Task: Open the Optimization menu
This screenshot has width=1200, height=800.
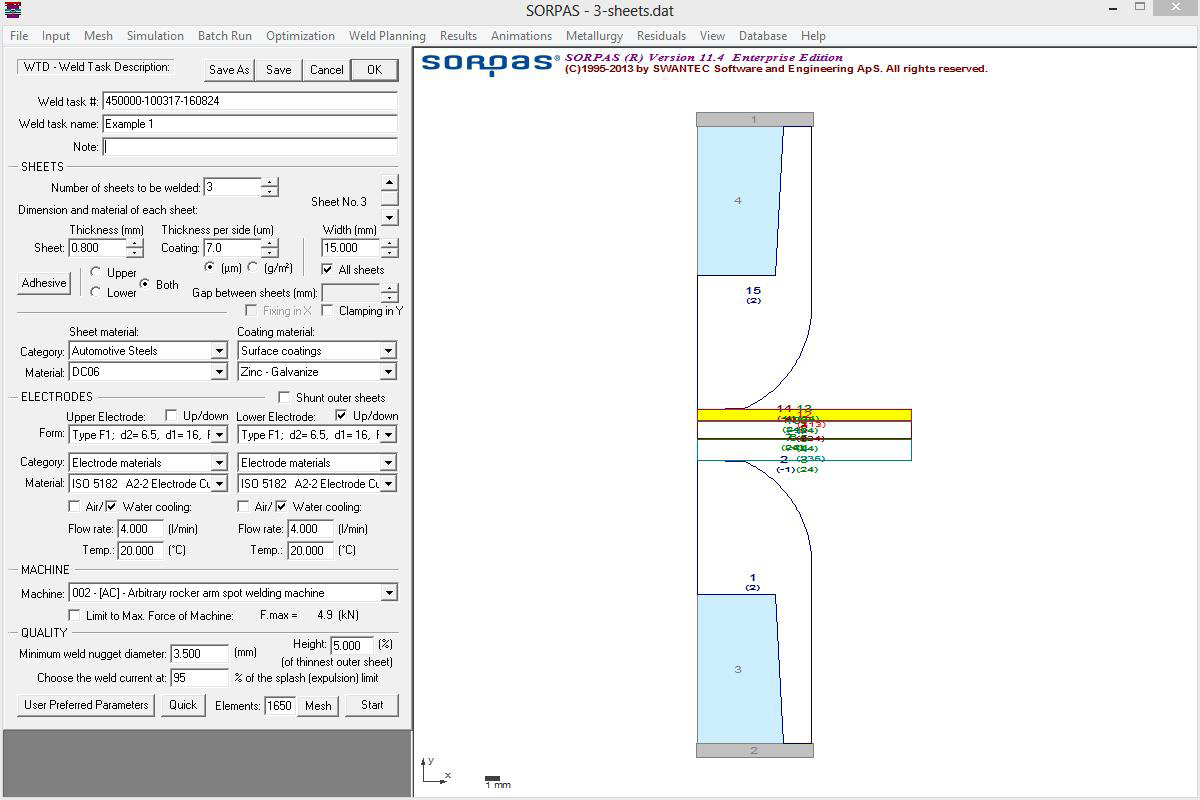Action: click(300, 36)
